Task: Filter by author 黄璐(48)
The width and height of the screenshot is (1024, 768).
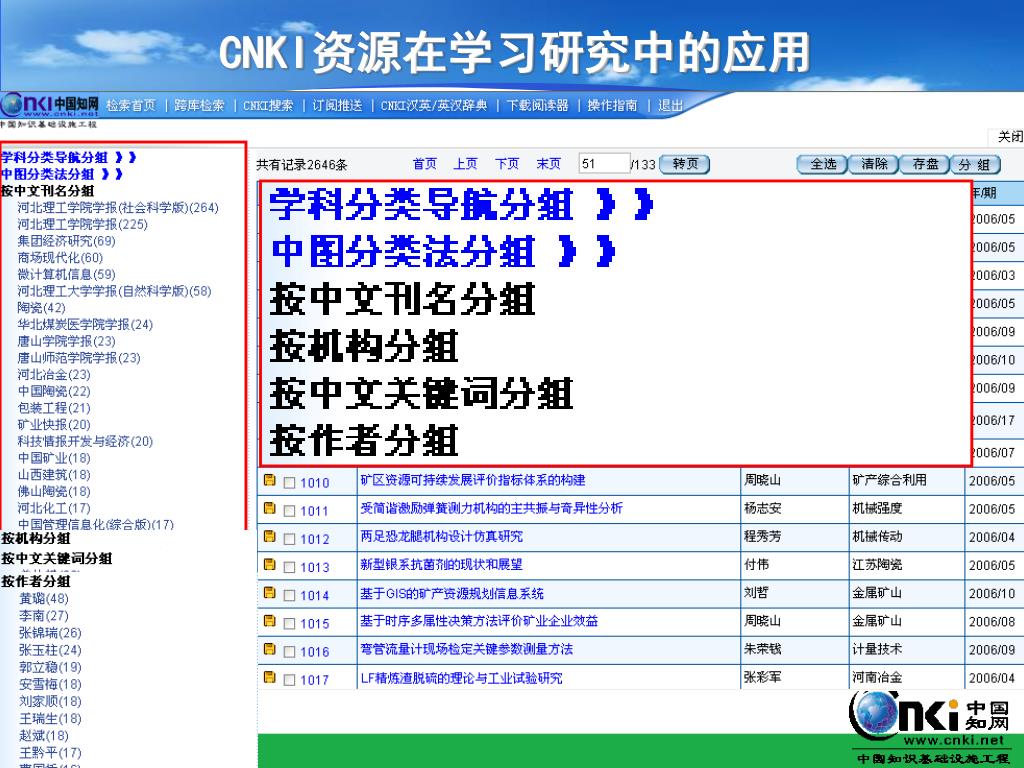Action: pyautogui.click(x=44, y=599)
